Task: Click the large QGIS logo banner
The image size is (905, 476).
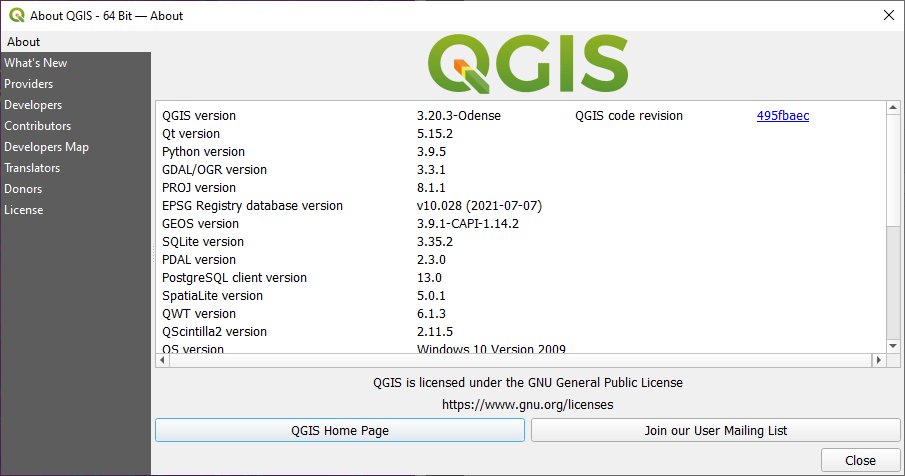Action: point(527,64)
